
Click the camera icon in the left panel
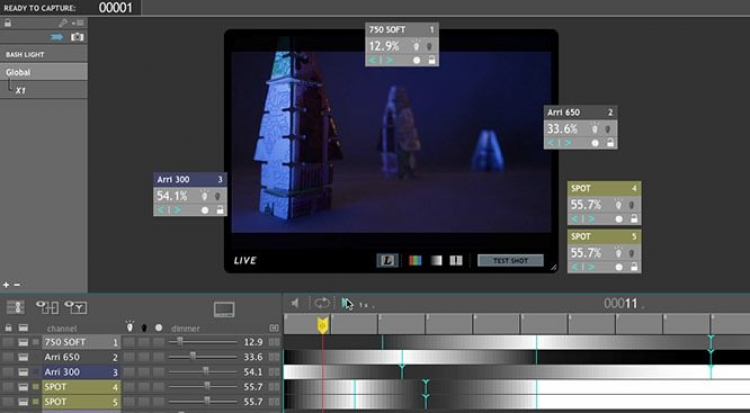pos(77,37)
